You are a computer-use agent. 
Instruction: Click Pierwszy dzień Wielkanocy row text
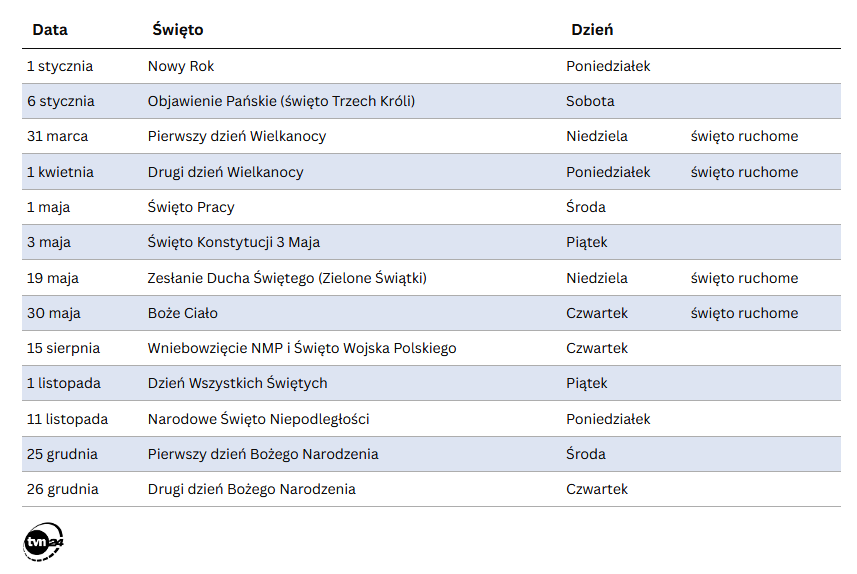(237, 136)
